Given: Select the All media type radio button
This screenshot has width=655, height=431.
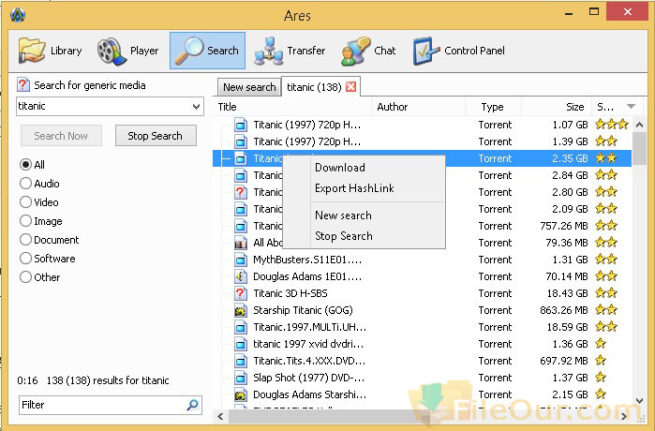Looking at the screenshot, I should coord(26,165).
